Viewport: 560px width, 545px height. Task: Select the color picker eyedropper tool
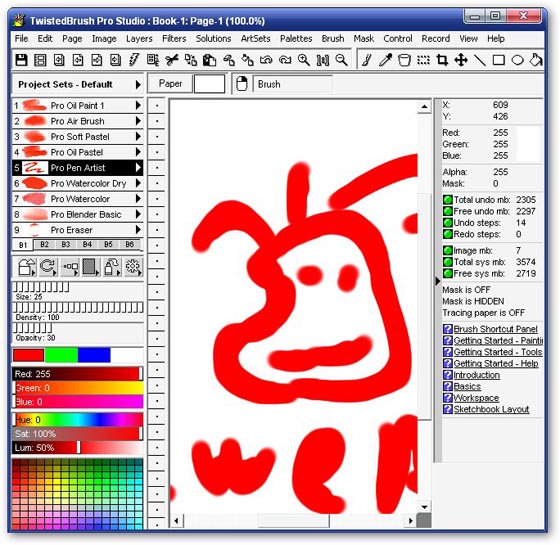click(386, 60)
